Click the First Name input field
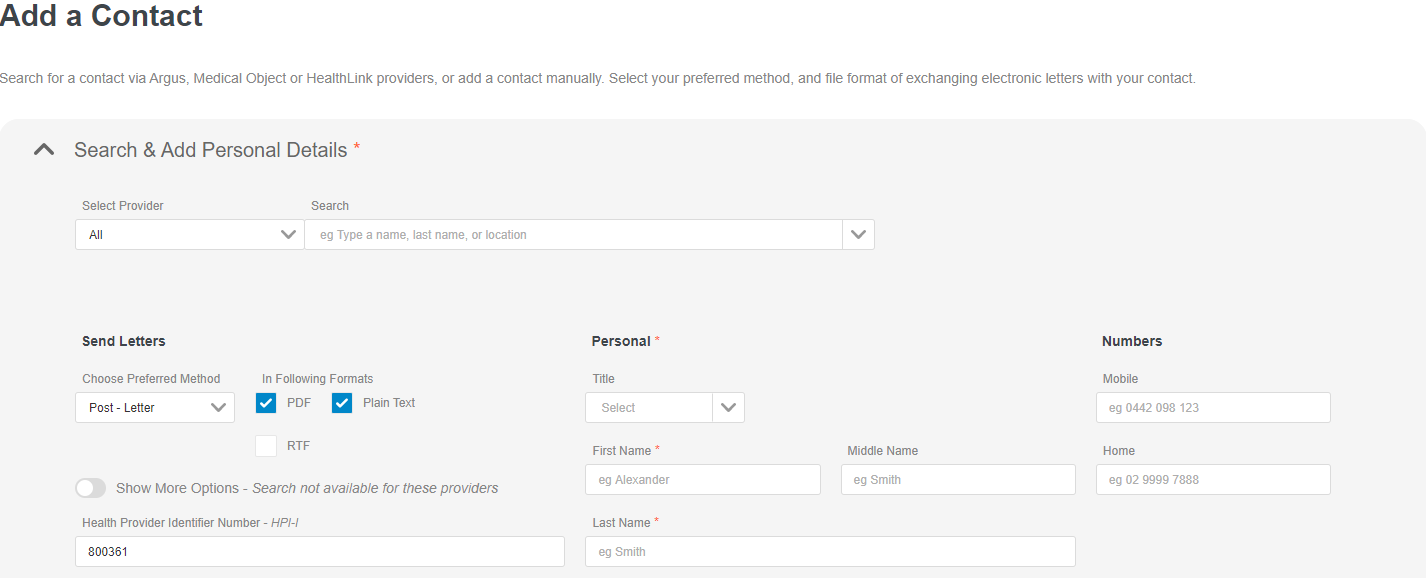The width and height of the screenshot is (1426, 578). (x=703, y=479)
